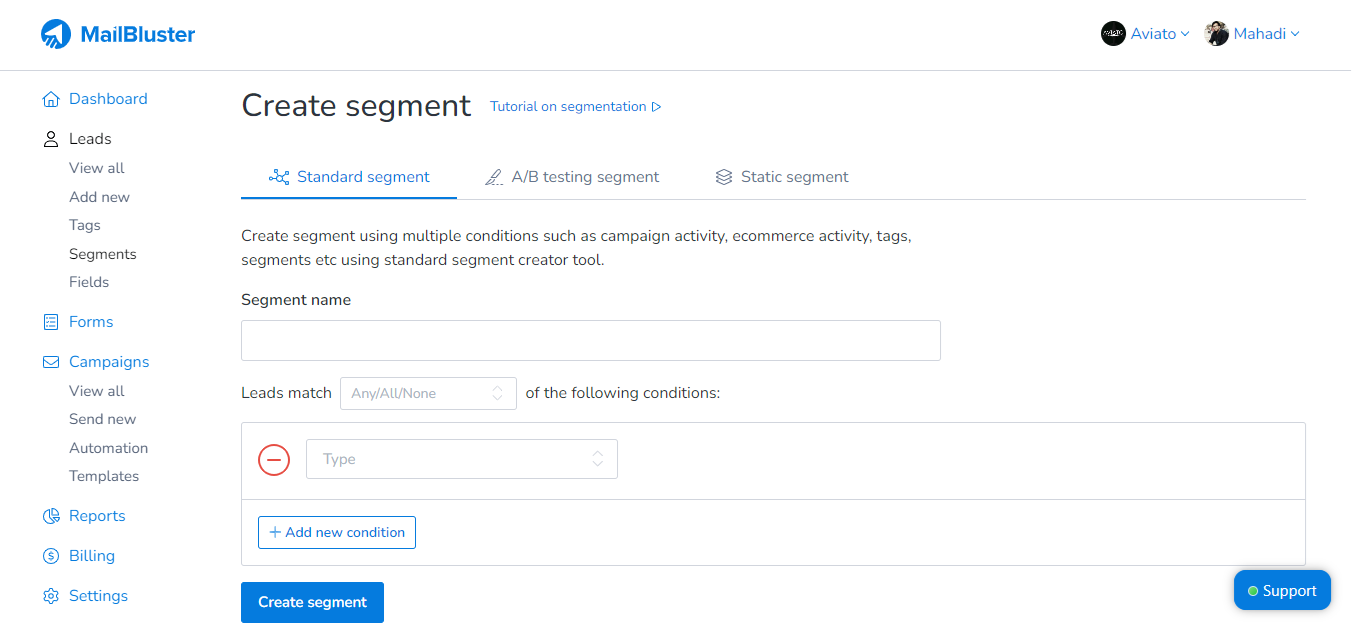
Task: Click the MailBluster logo
Action: (x=117, y=32)
